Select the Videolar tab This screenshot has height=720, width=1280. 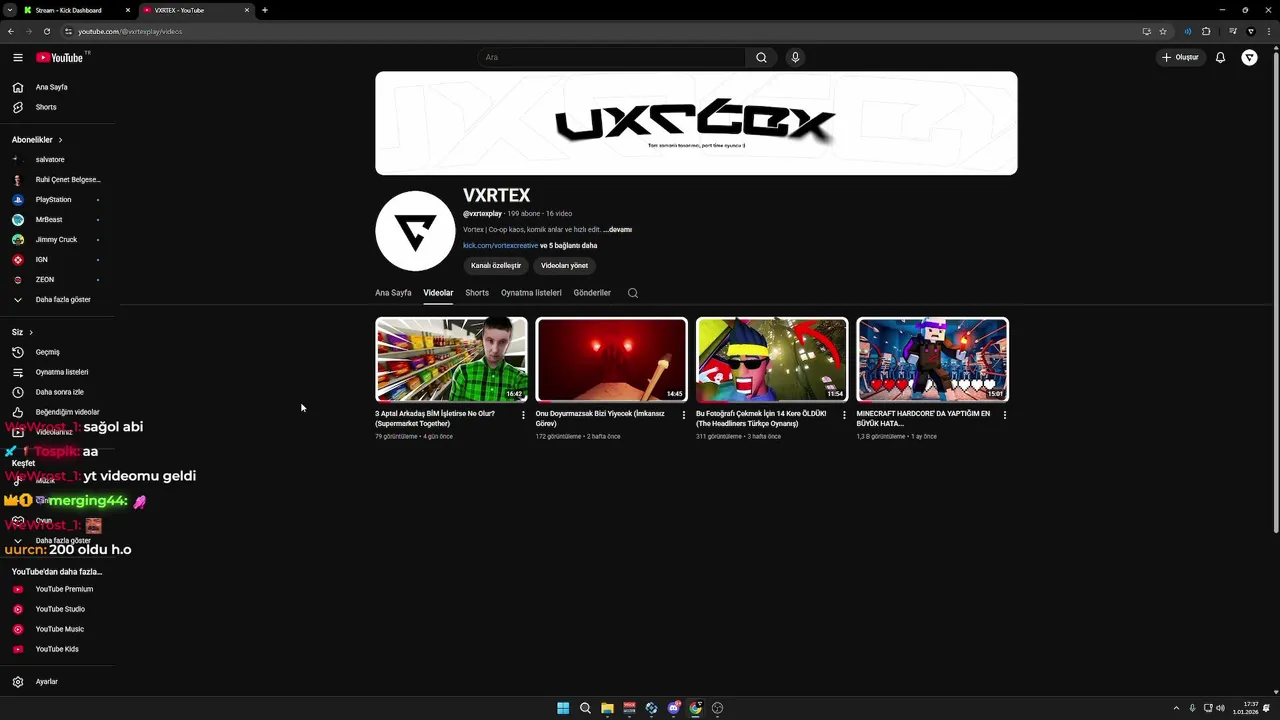pos(438,293)
